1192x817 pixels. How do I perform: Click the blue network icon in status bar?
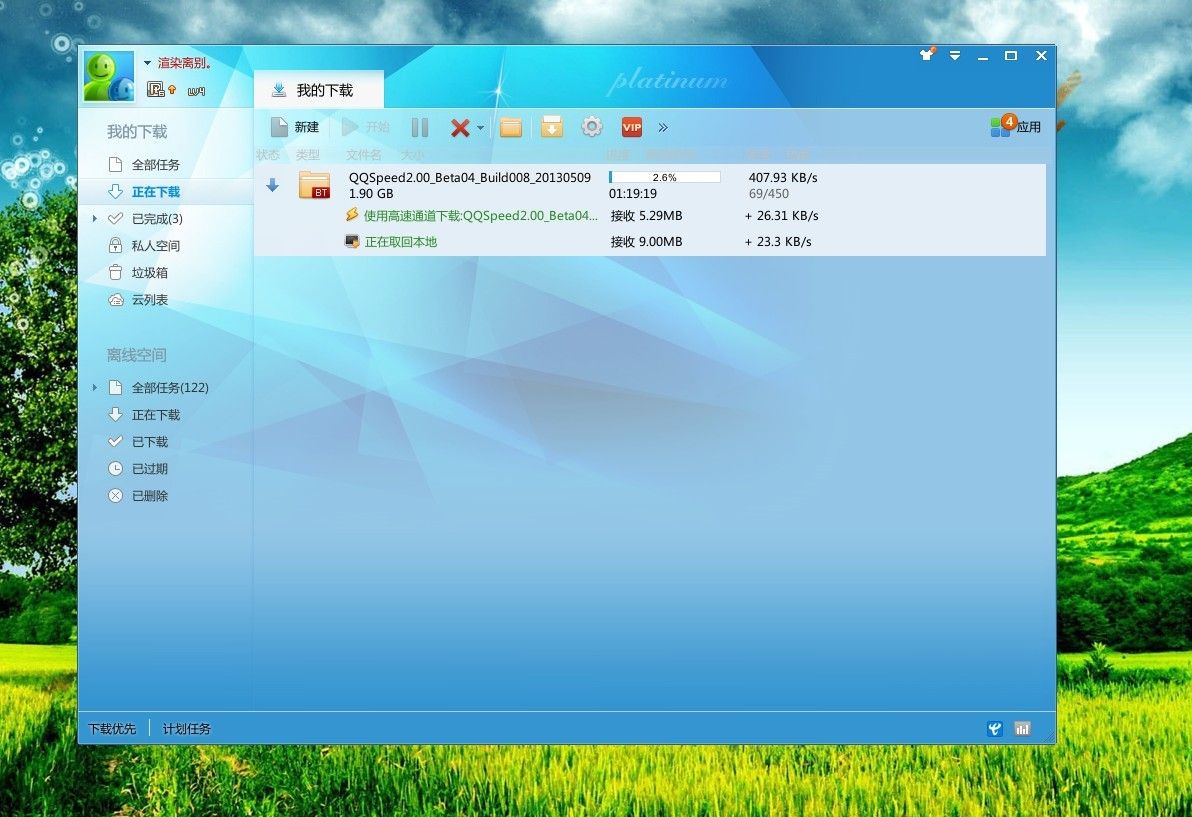click(x=994, y=729)
